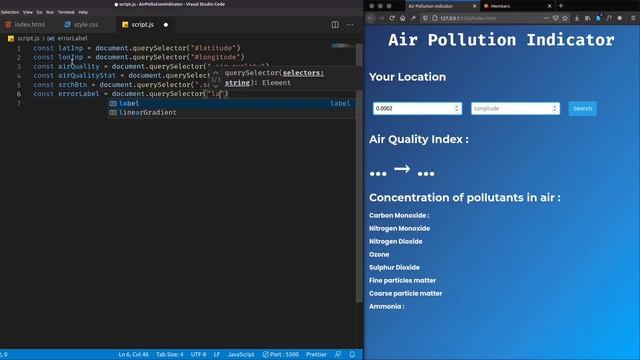
Task: Open the browser hamburger menu
Action: click(x=633, y=18)
